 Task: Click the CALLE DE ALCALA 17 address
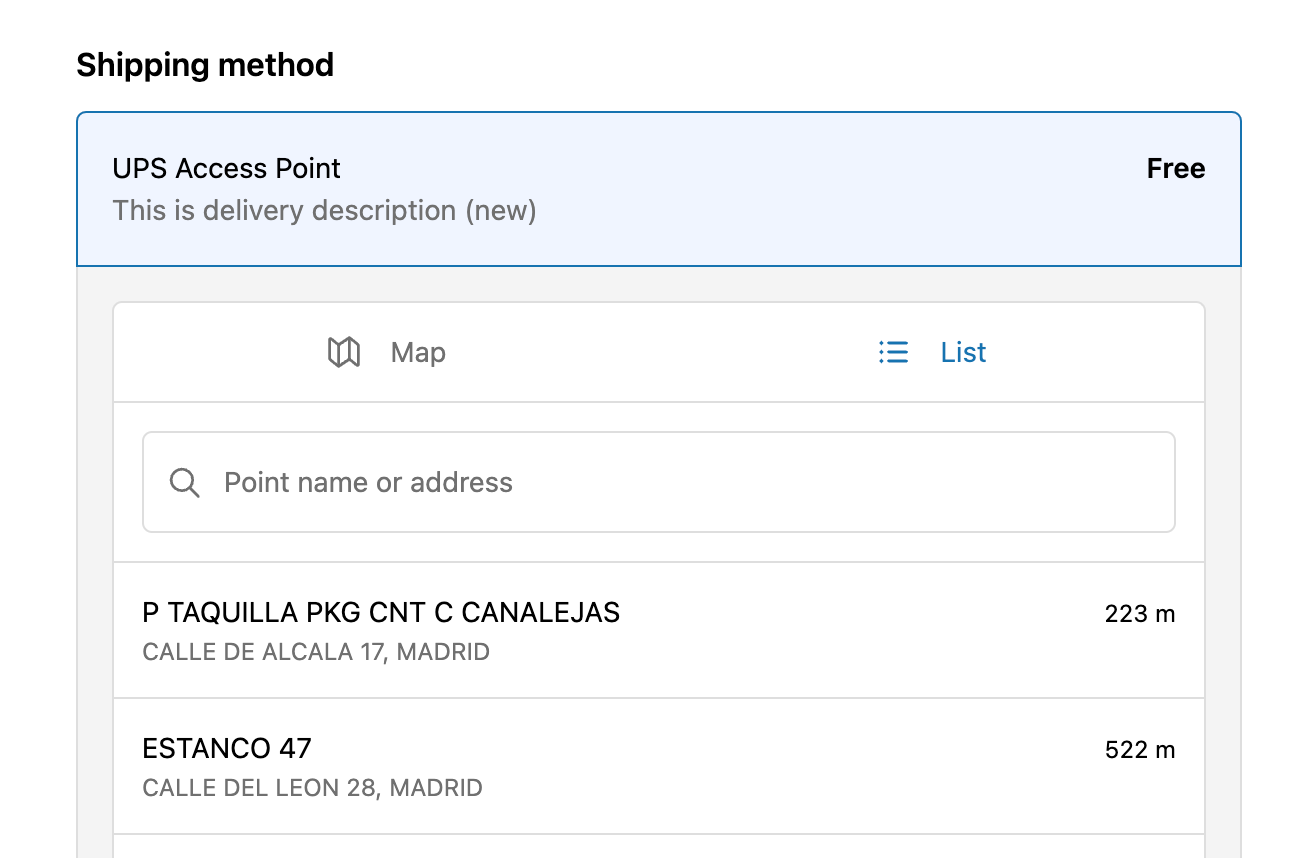[x=316, y=653]
